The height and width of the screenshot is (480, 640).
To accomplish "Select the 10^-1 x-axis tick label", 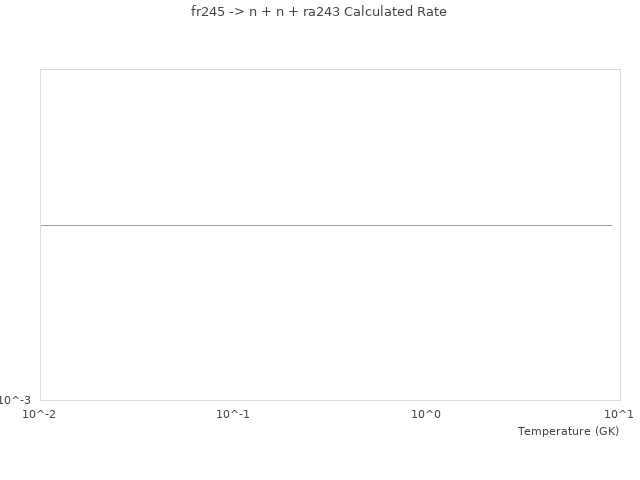I will coord(233,414).
